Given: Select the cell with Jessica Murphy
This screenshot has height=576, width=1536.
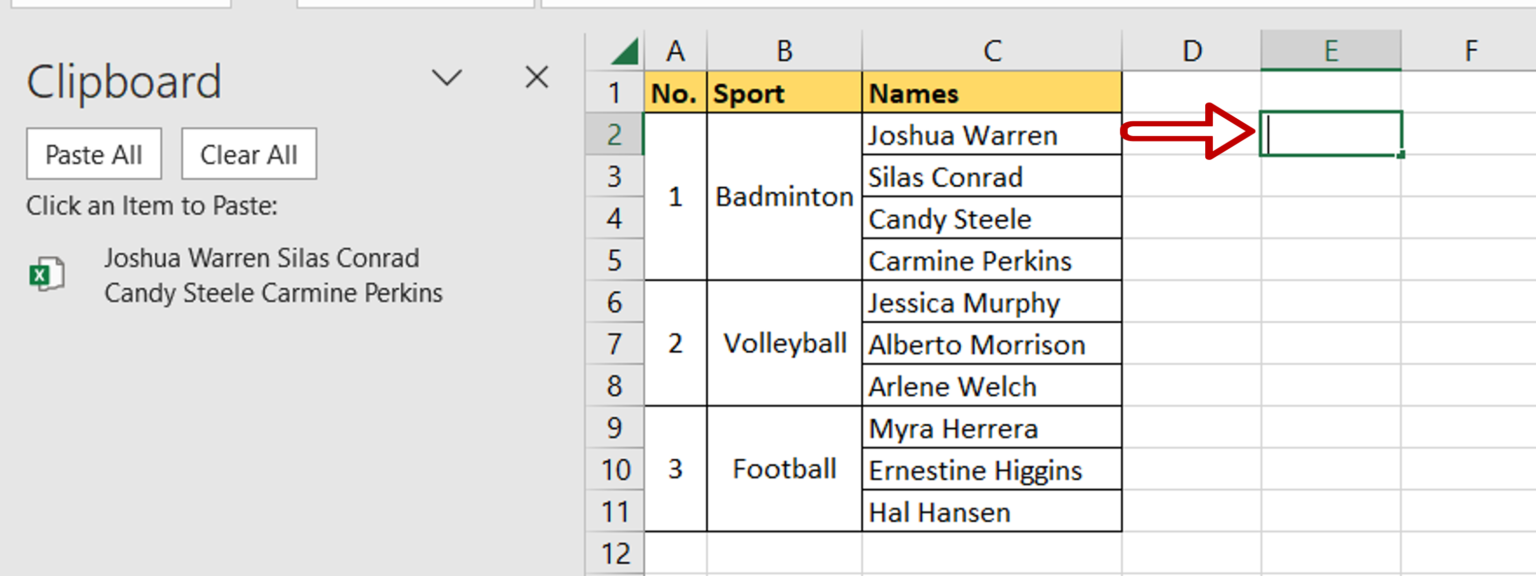Looking at the screenshot, I should point(991,302).
